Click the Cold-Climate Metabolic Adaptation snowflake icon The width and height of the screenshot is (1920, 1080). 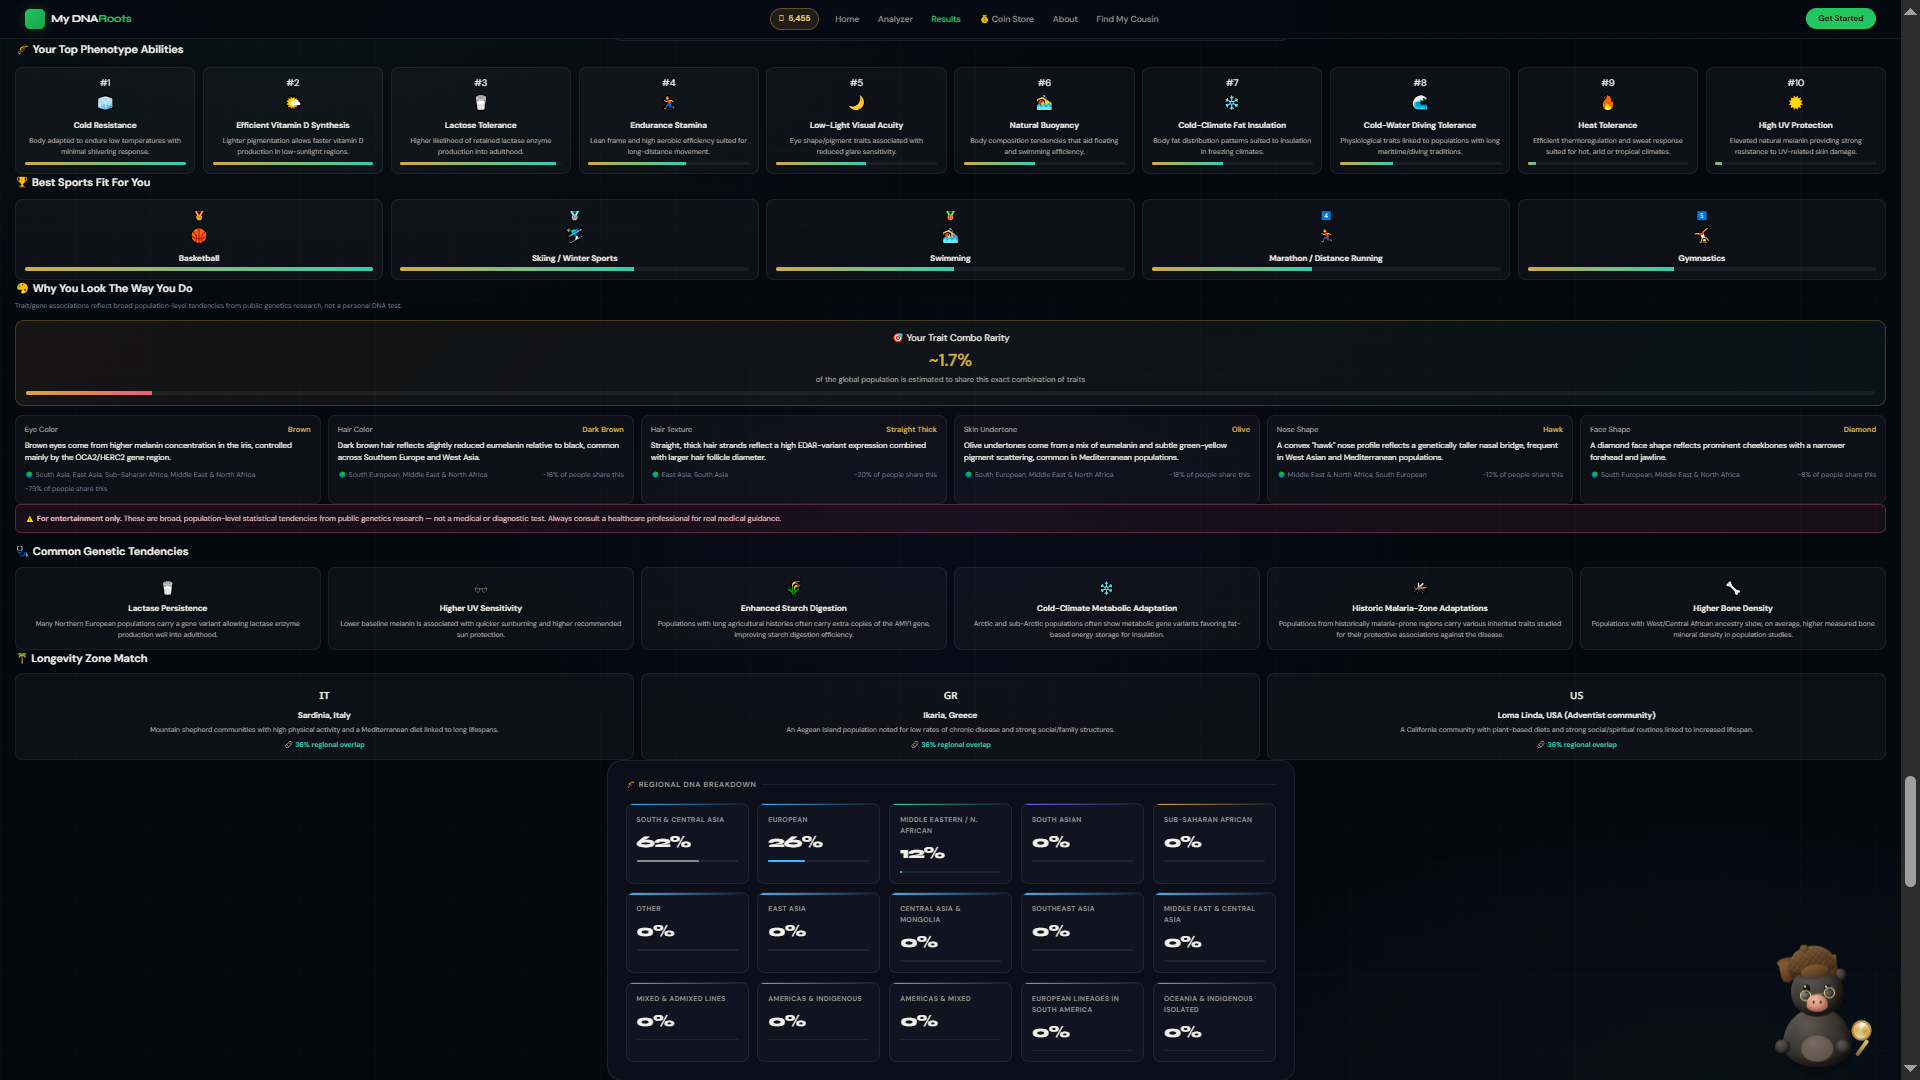1106,588
